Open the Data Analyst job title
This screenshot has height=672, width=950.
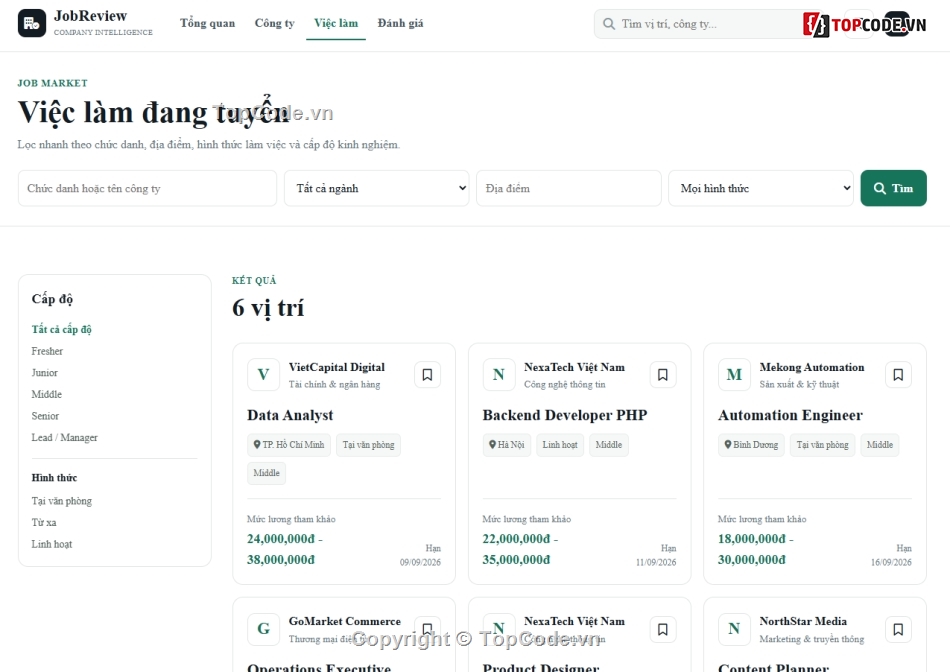pos(290,415)
